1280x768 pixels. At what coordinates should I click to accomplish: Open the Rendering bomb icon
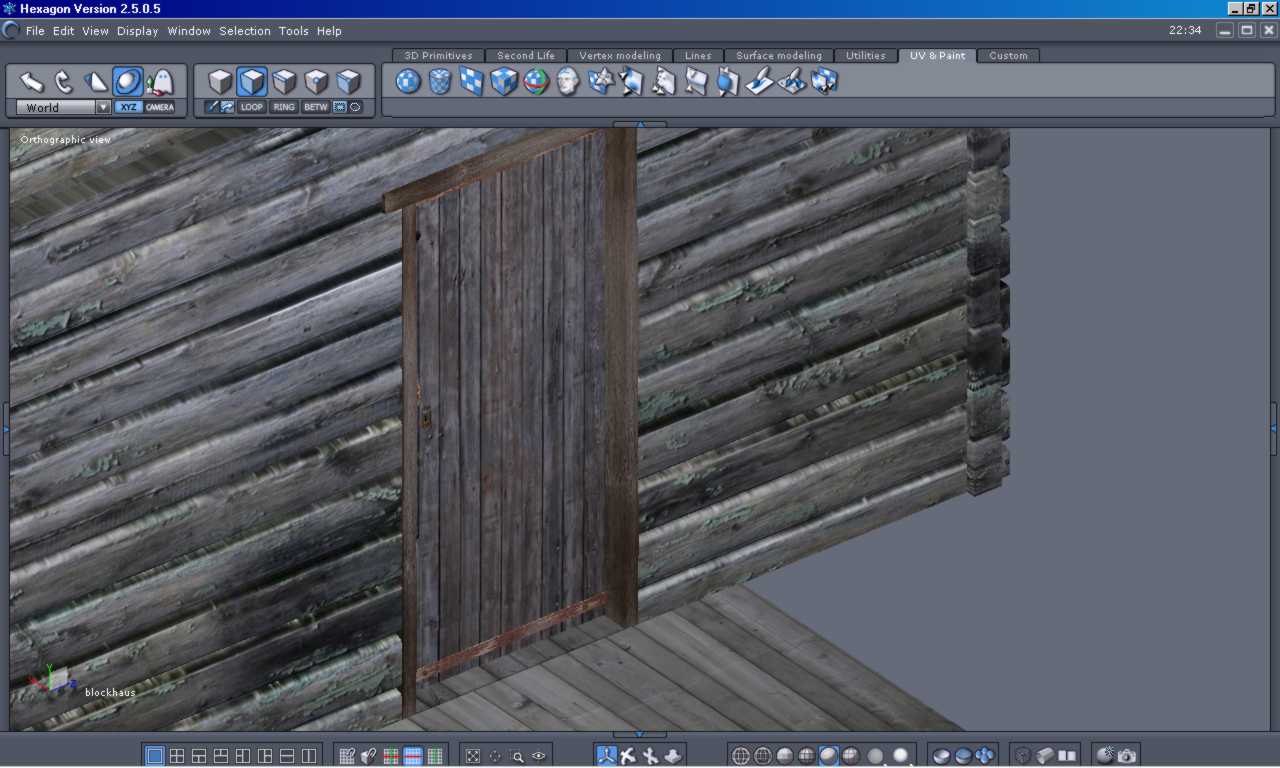click(1105, 756)
